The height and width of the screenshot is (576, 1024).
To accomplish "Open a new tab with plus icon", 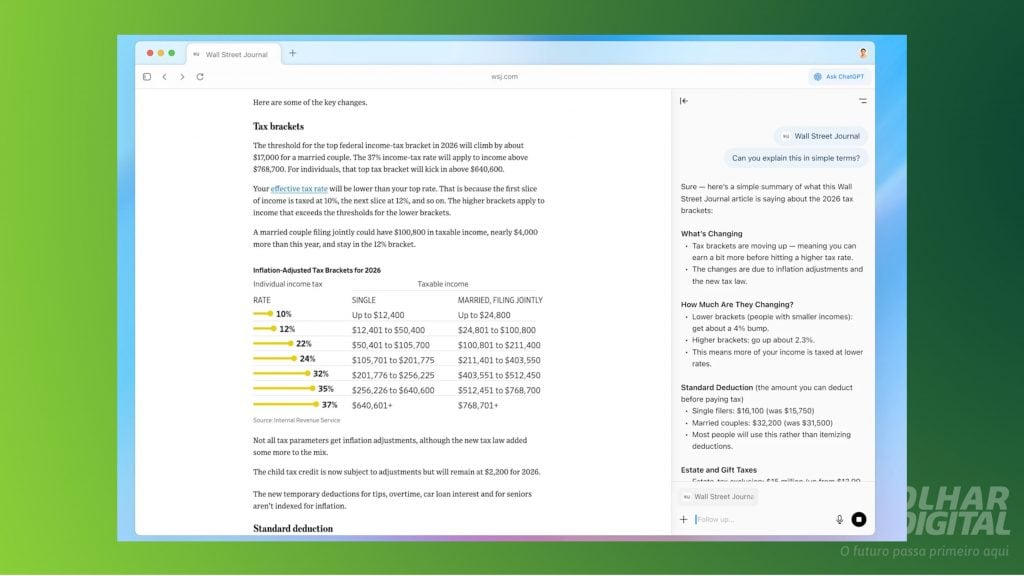I will click(292, 53).
